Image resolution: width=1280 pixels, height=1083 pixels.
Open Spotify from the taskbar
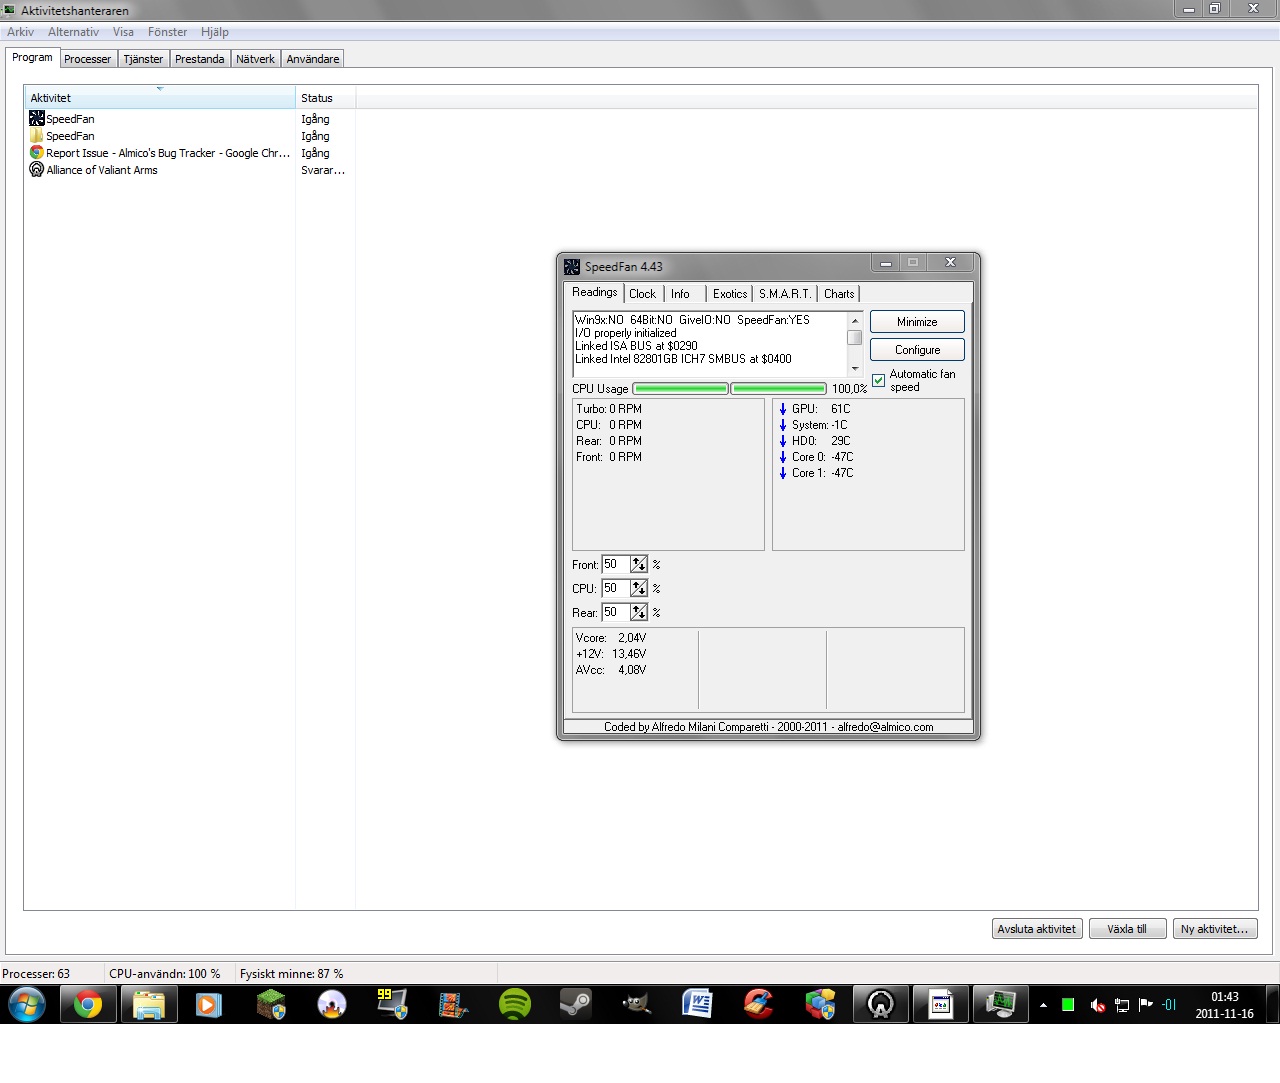(515, 1004)
